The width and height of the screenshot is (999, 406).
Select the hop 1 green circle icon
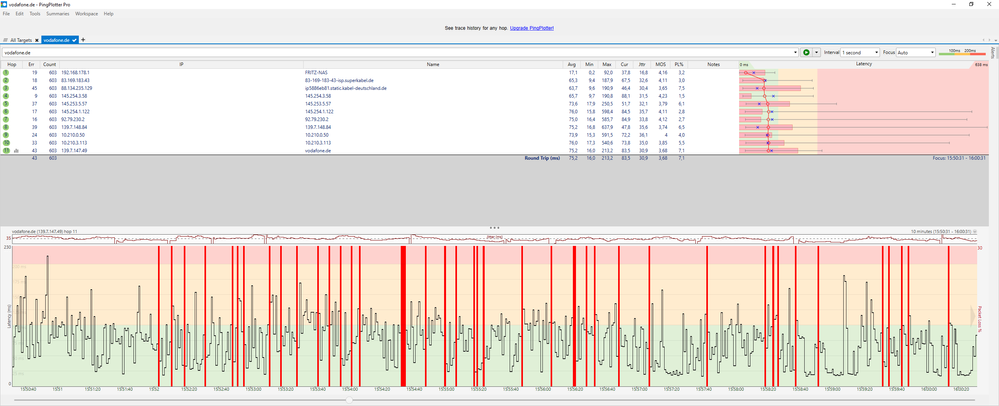tap(6, 73)
